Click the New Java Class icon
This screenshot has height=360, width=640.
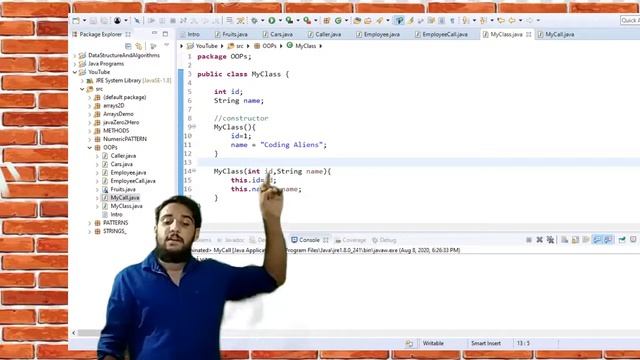(x=338, y=20)
